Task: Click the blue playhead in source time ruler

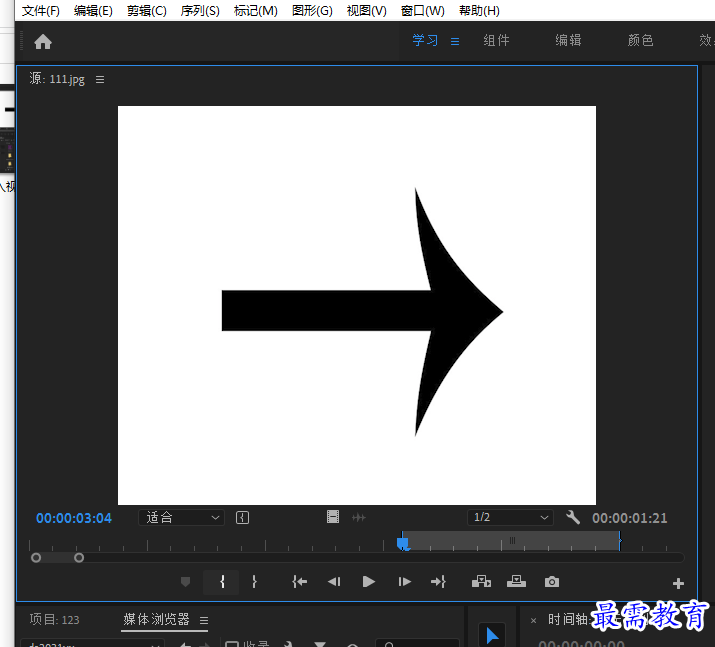Action: click(x=403, y=543)
